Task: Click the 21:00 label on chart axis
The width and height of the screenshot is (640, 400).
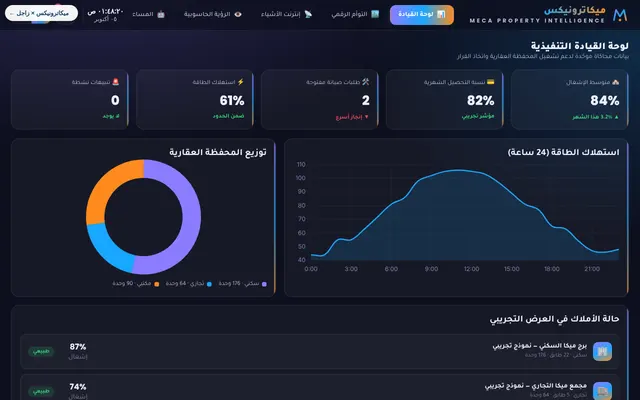Action: click(x=592, y=269)
